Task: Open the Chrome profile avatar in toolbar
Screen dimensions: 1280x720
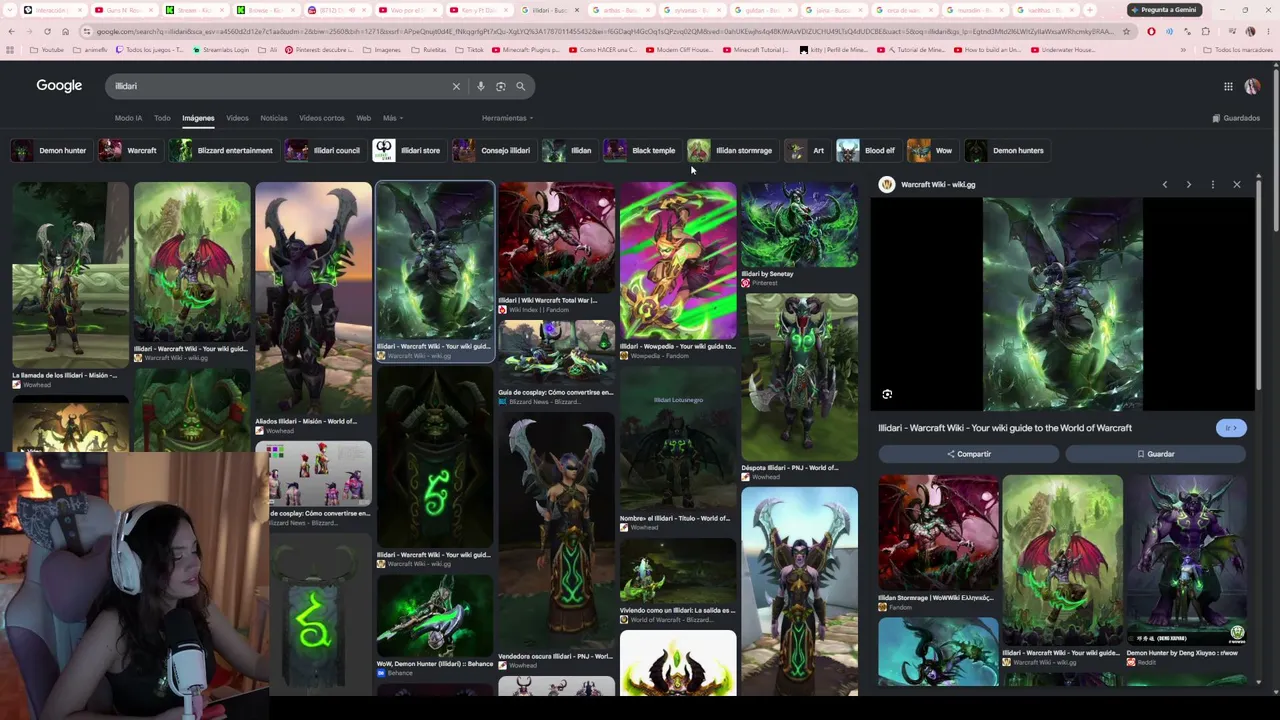Action: coord(1250,31)
